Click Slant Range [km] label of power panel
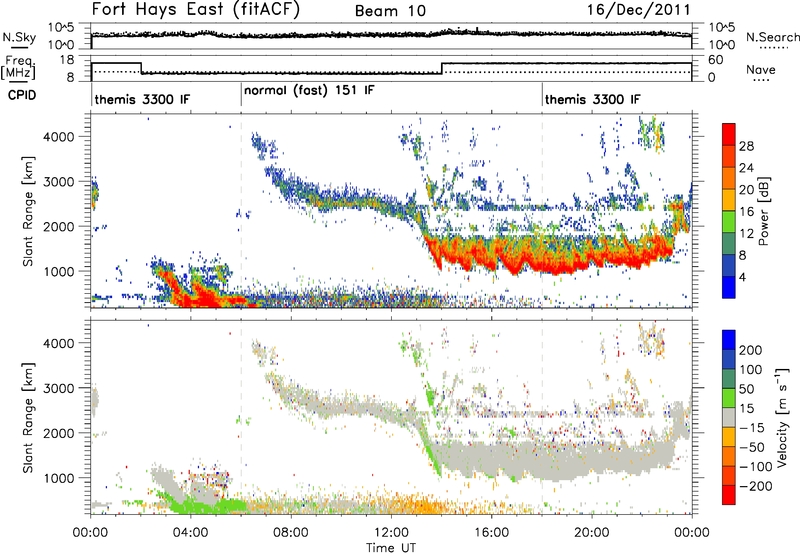 pos(28,211)
